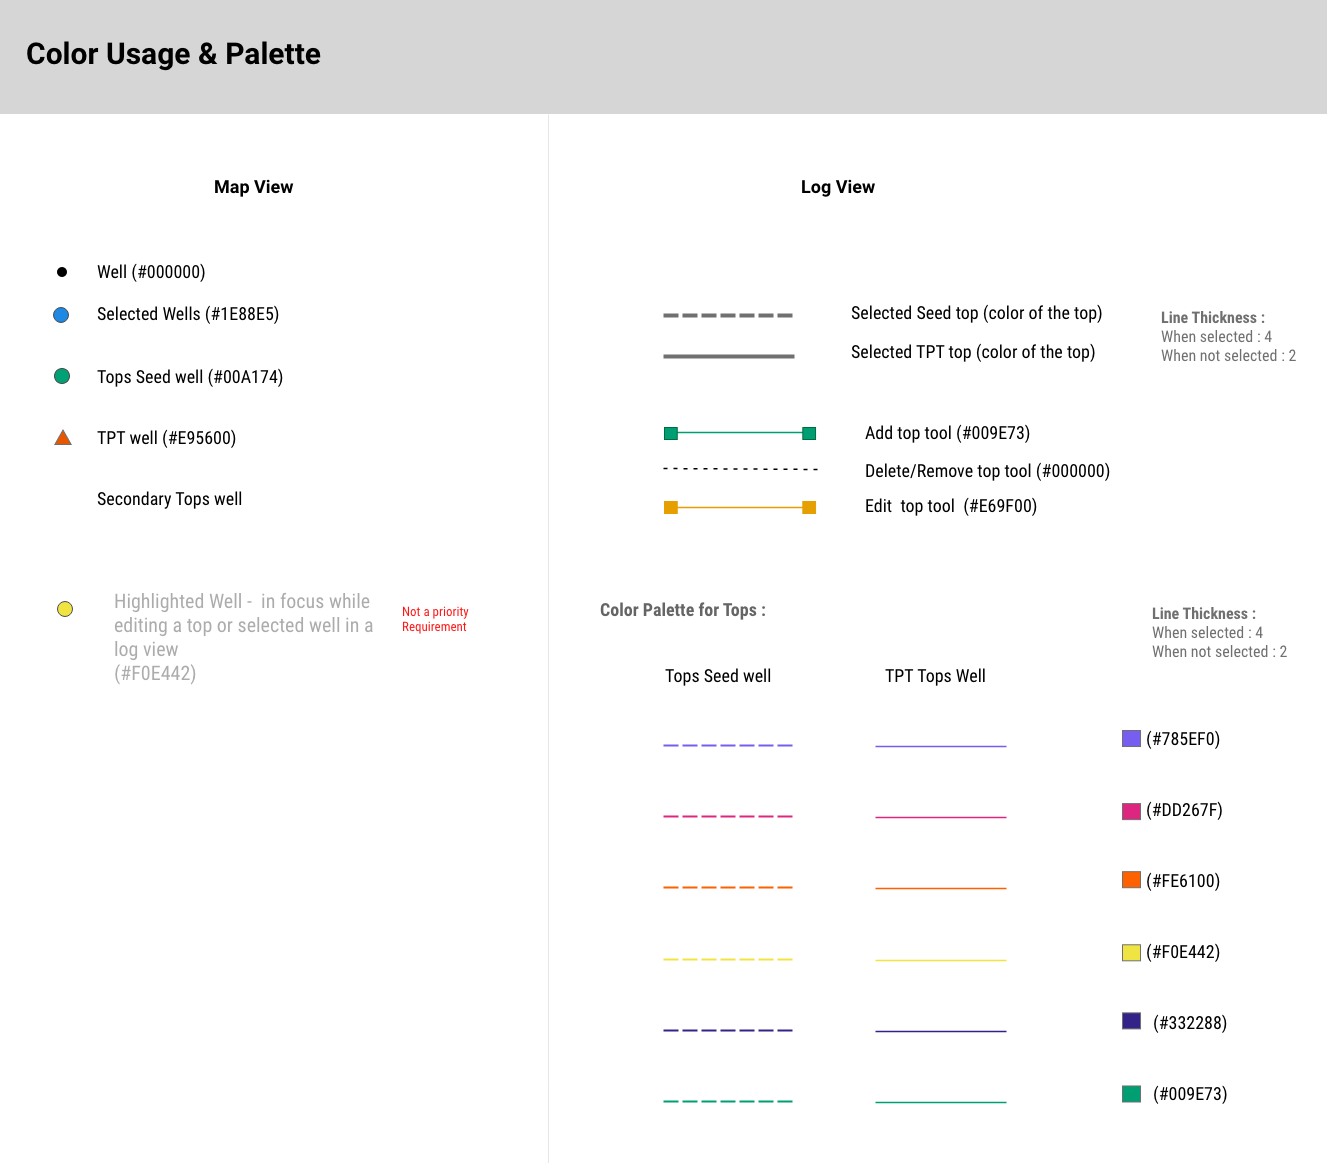This screenshot has height=1163, width=1327.
Task: Click the orange Edit top tool line
Action: click(740, 508)
